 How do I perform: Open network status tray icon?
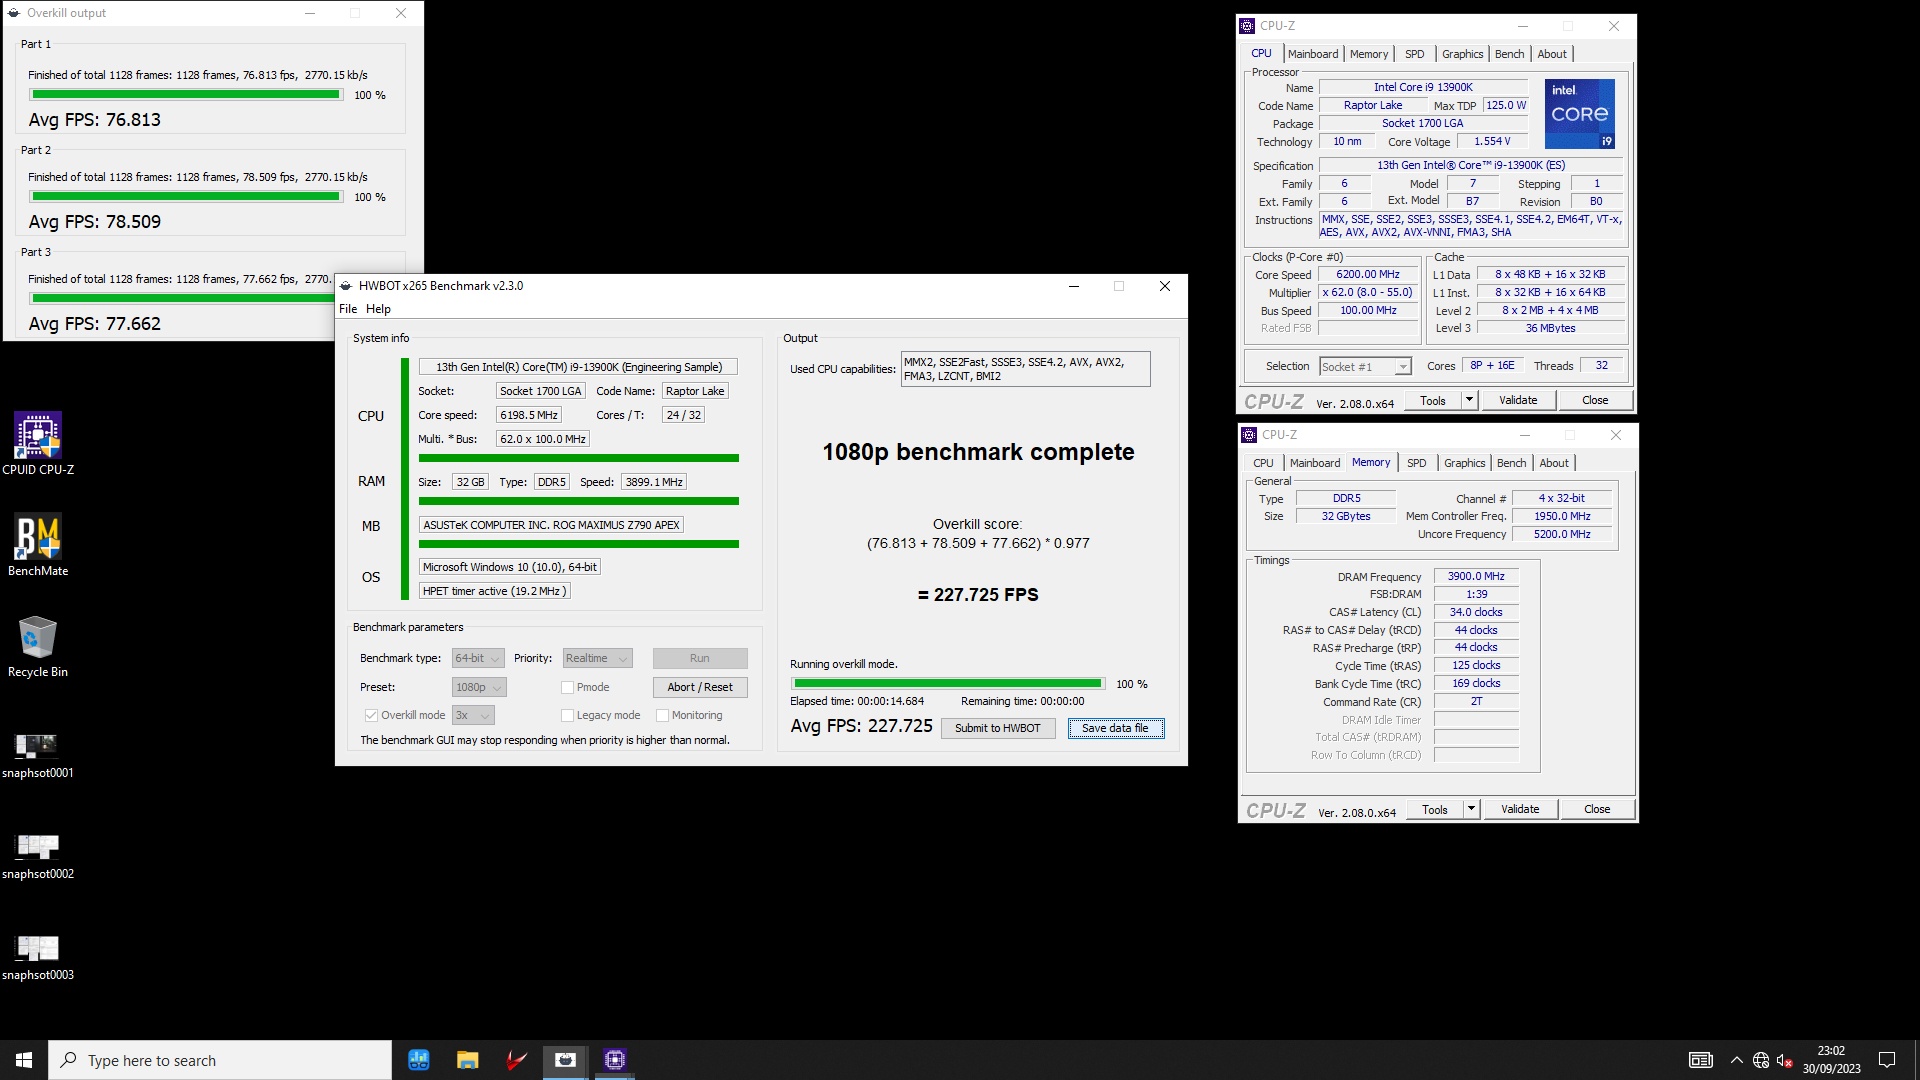(x=1761, y=1060)
